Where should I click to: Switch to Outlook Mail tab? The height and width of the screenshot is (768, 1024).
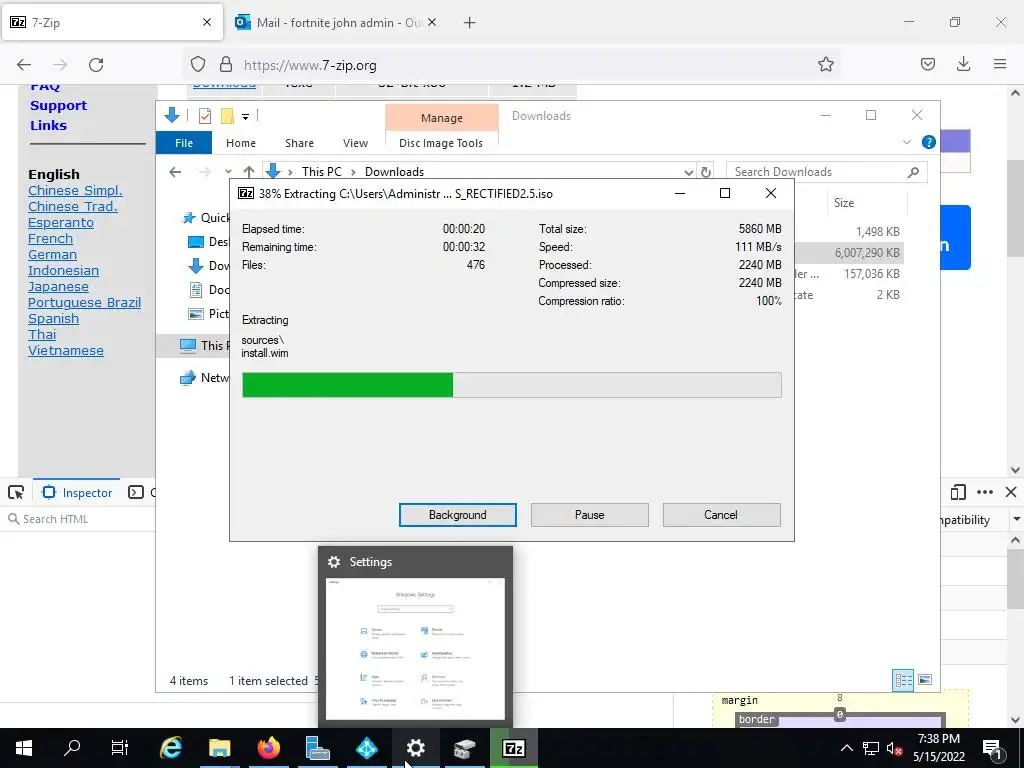coord(336,22)
